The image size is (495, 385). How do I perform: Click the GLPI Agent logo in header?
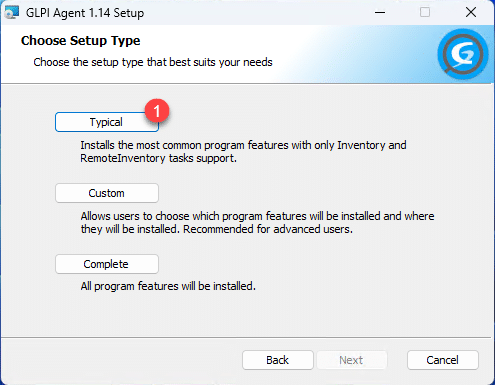tap(463, 54)
